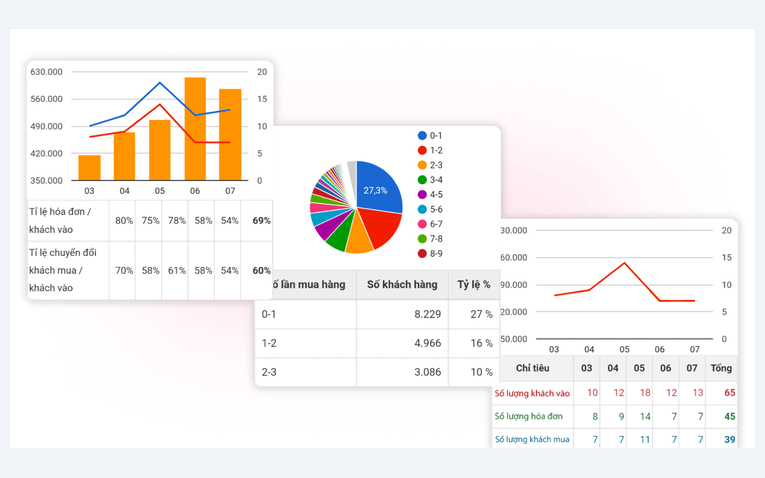Choose the light green 7-8 legend dot

pos(422,239)
